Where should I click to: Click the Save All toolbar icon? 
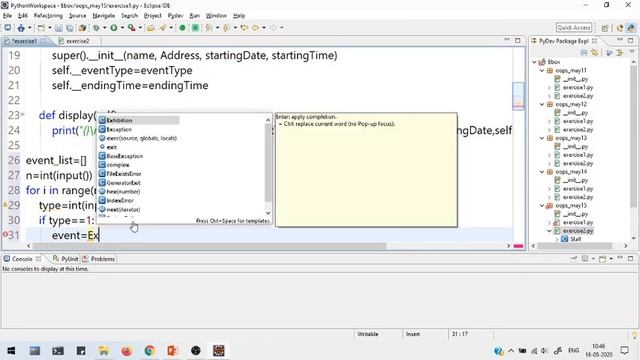coord(70,28)
